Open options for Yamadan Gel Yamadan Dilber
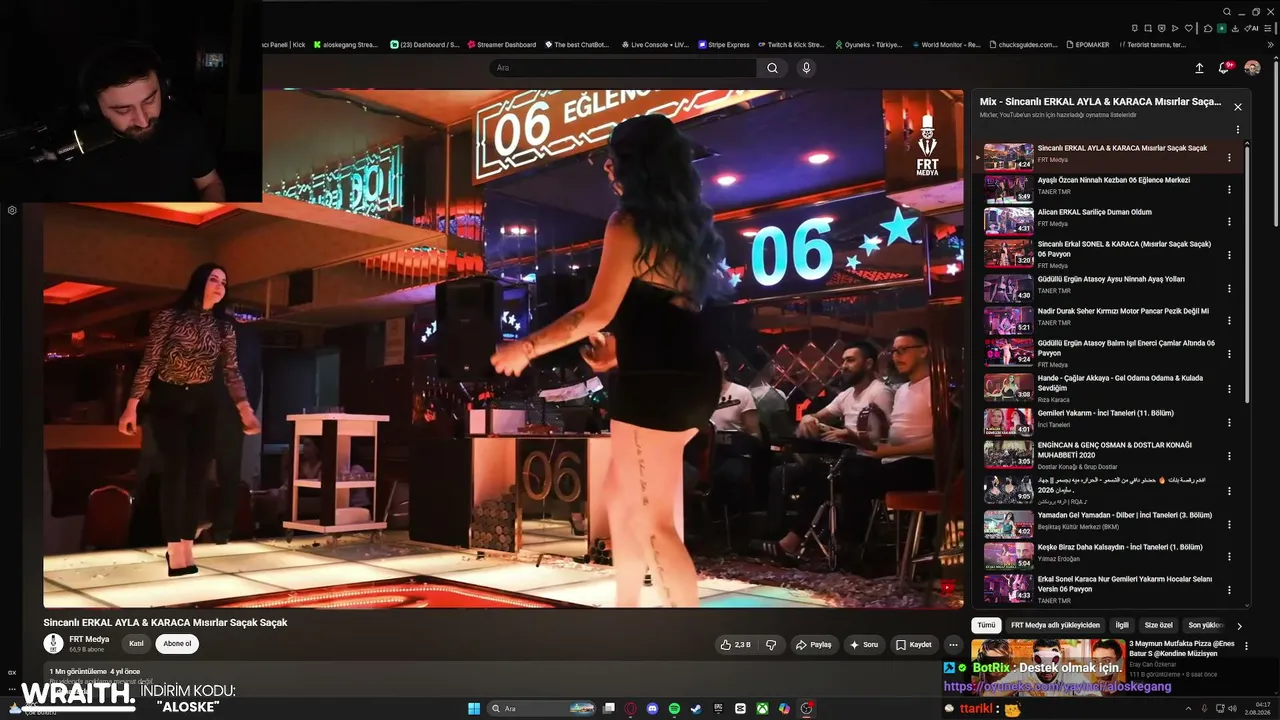 point(1229,525)
